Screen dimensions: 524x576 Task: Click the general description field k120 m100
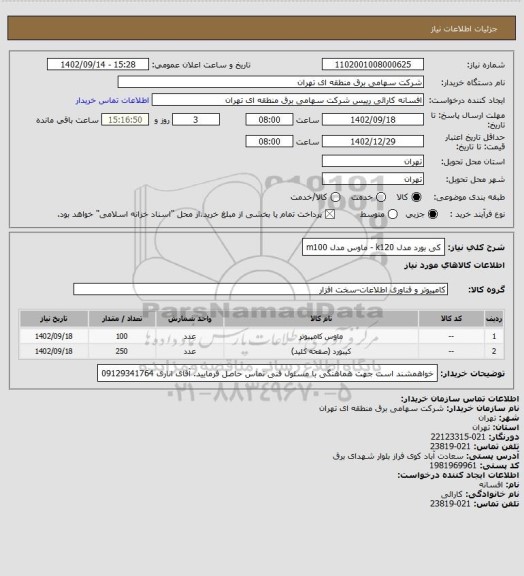coord(373,247)
